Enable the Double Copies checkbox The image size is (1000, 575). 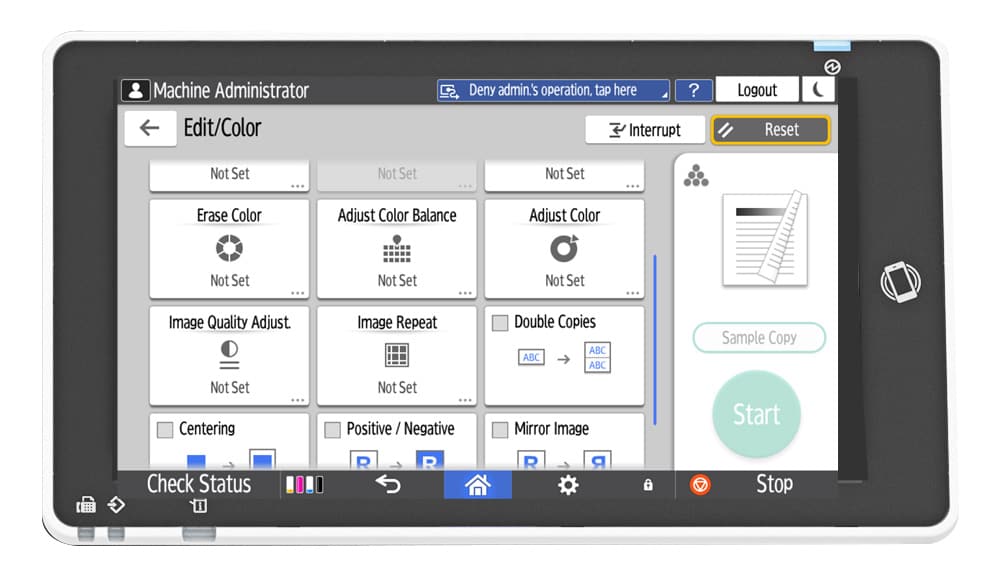(500, 323)
